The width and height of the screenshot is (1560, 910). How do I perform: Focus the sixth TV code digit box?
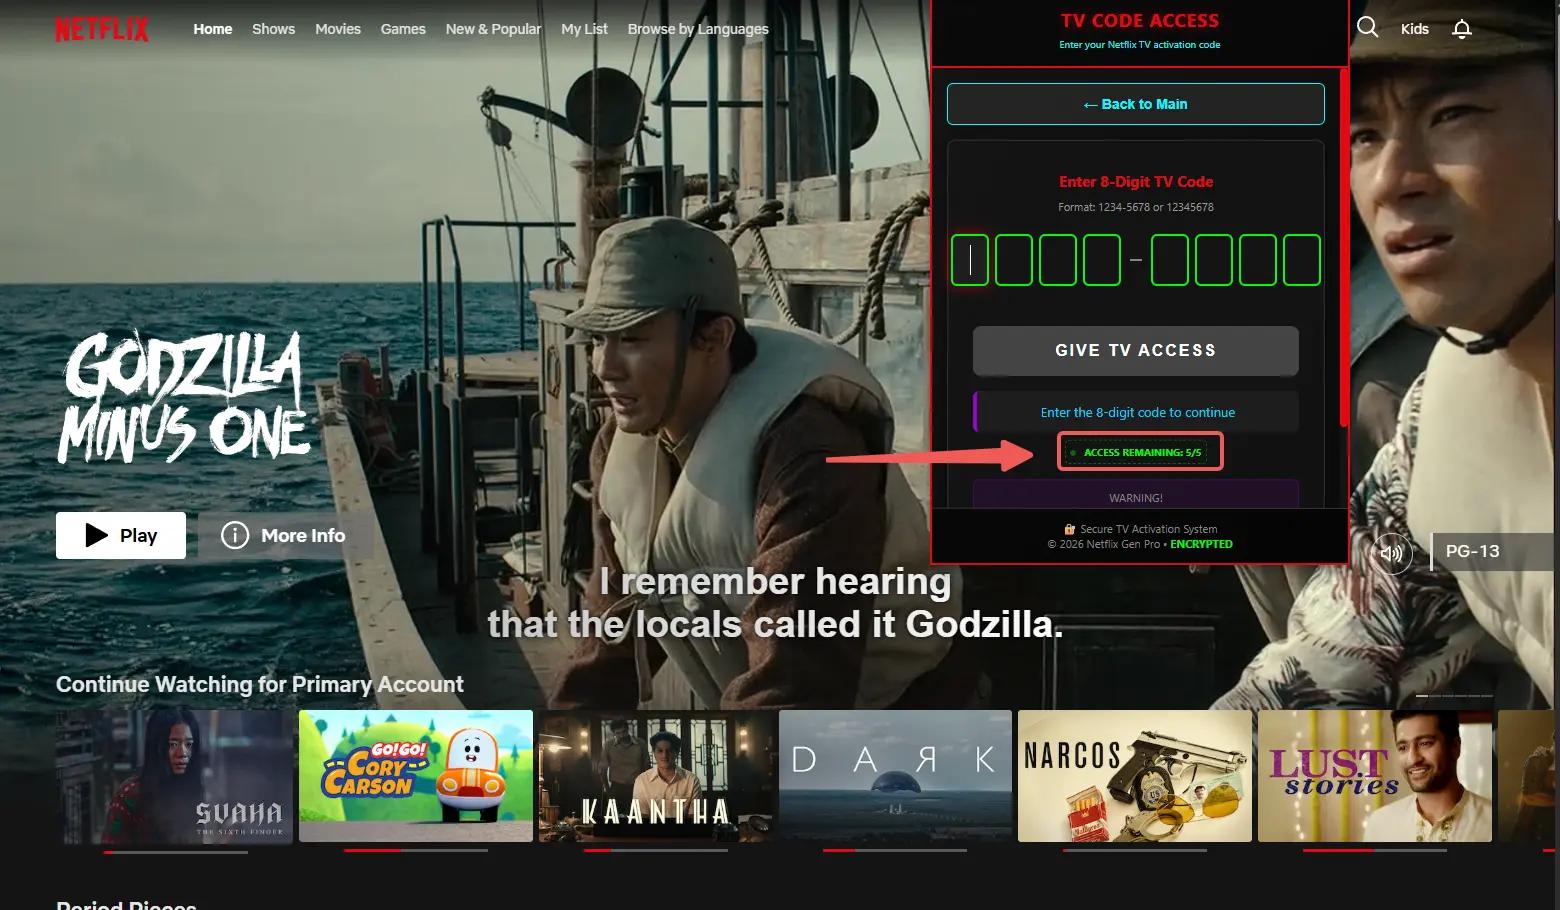pyautogui.click(x=1214, y=260)
